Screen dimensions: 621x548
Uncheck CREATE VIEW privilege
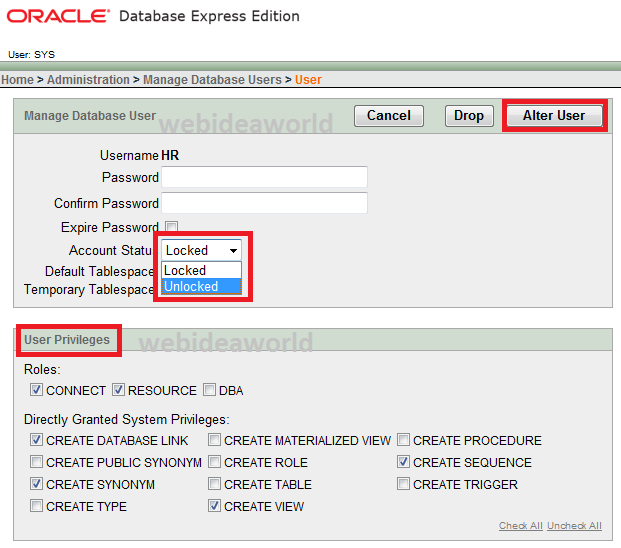pyautogui.click(x=214, y=506)
